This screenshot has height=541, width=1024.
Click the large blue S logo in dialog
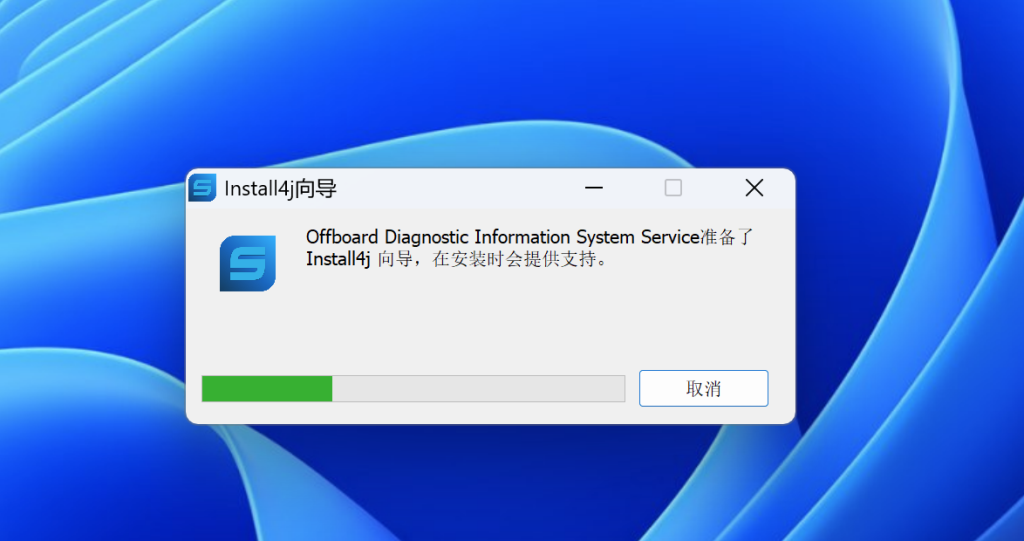point(248,263)
